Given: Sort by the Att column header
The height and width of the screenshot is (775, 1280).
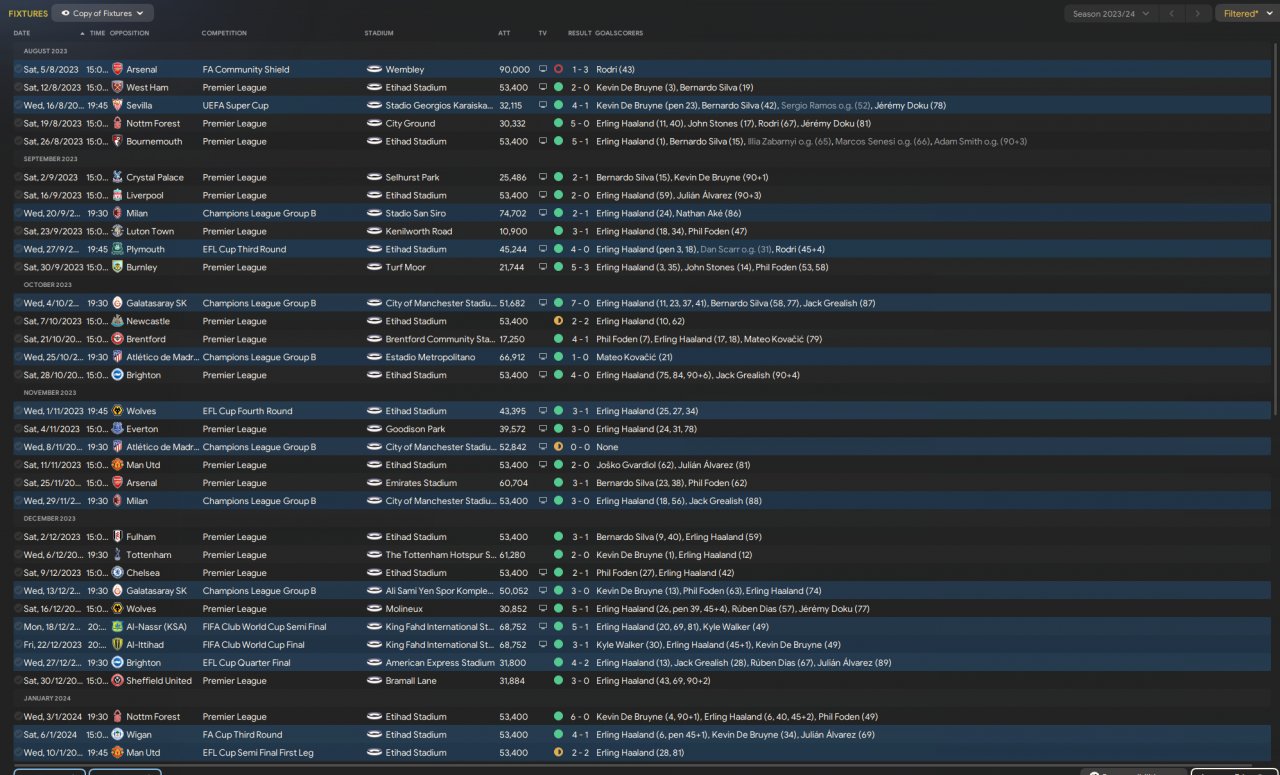Looking at the screenshot, I should click(x=504, y=33).
